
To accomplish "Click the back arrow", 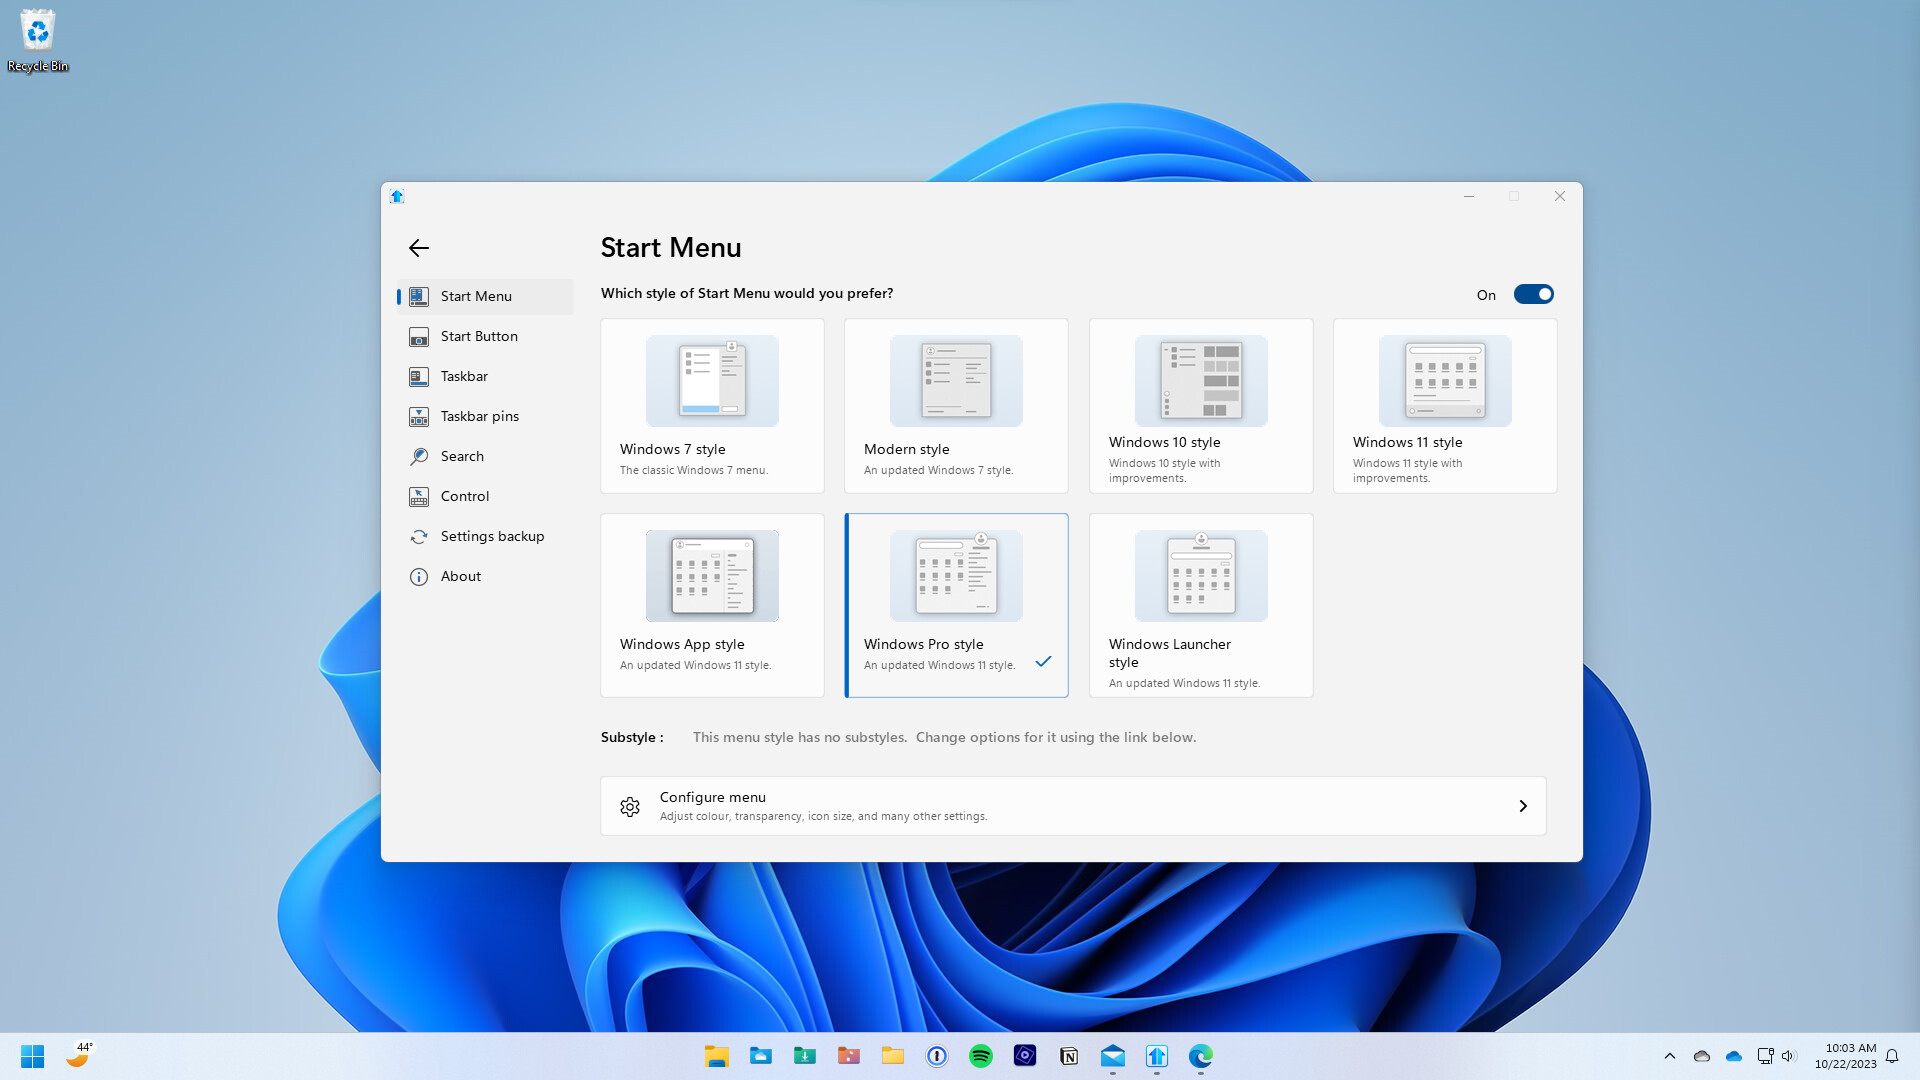I will click(419, 247).
